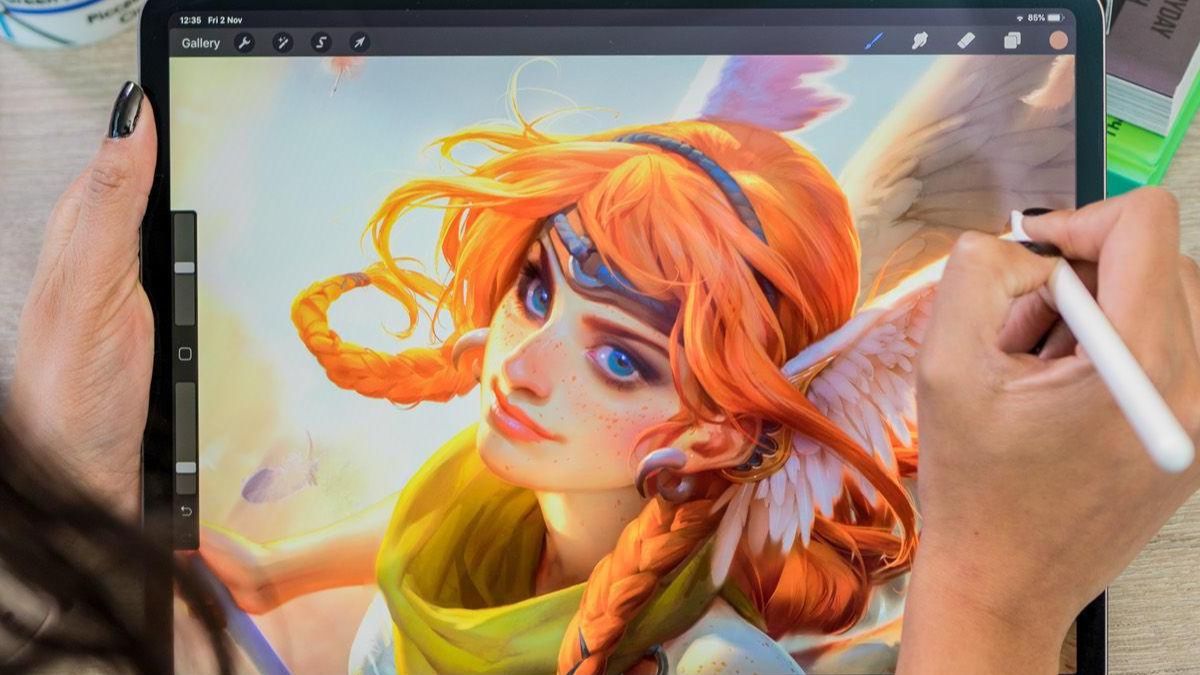The image size is (1200, 675).
Task: Tap the Wi-Fi status icon
Action: (x=1020, y=17)
